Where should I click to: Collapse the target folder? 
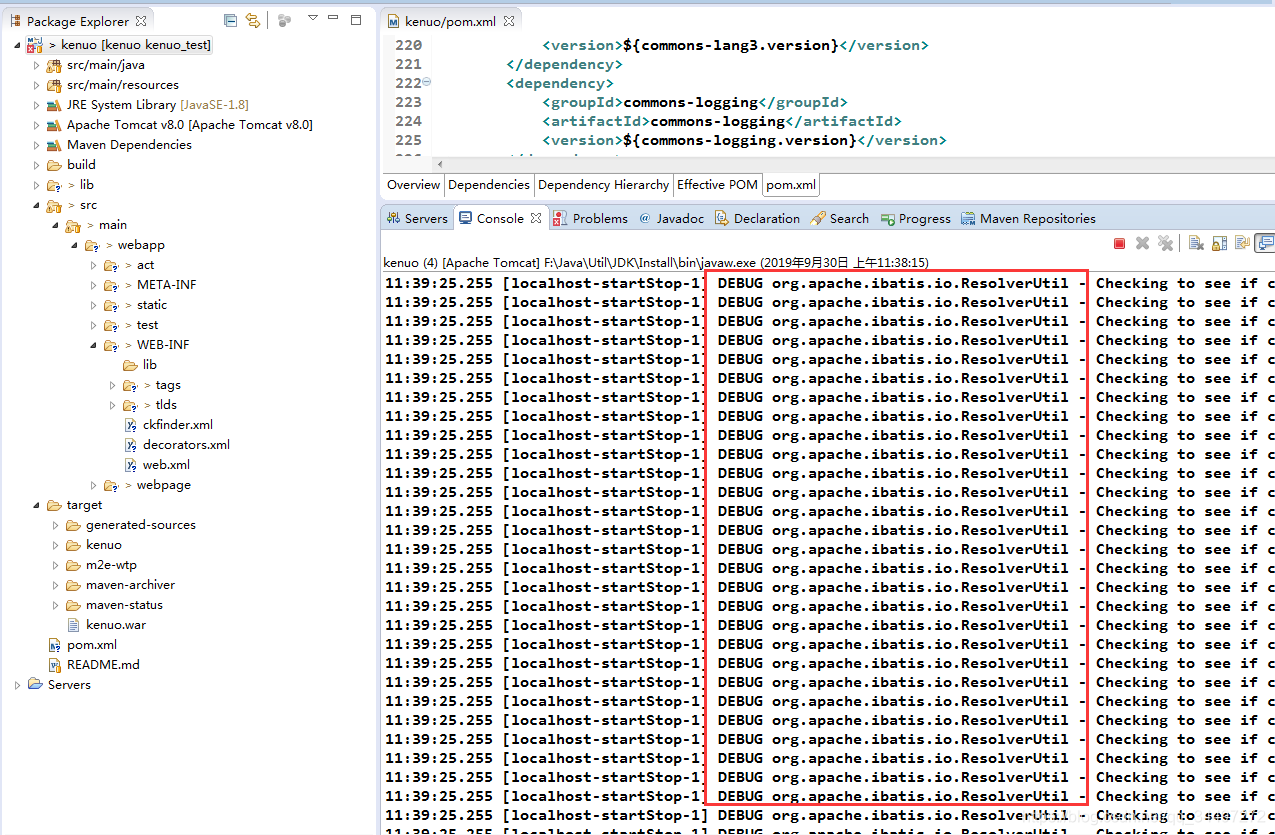point(36,505)
